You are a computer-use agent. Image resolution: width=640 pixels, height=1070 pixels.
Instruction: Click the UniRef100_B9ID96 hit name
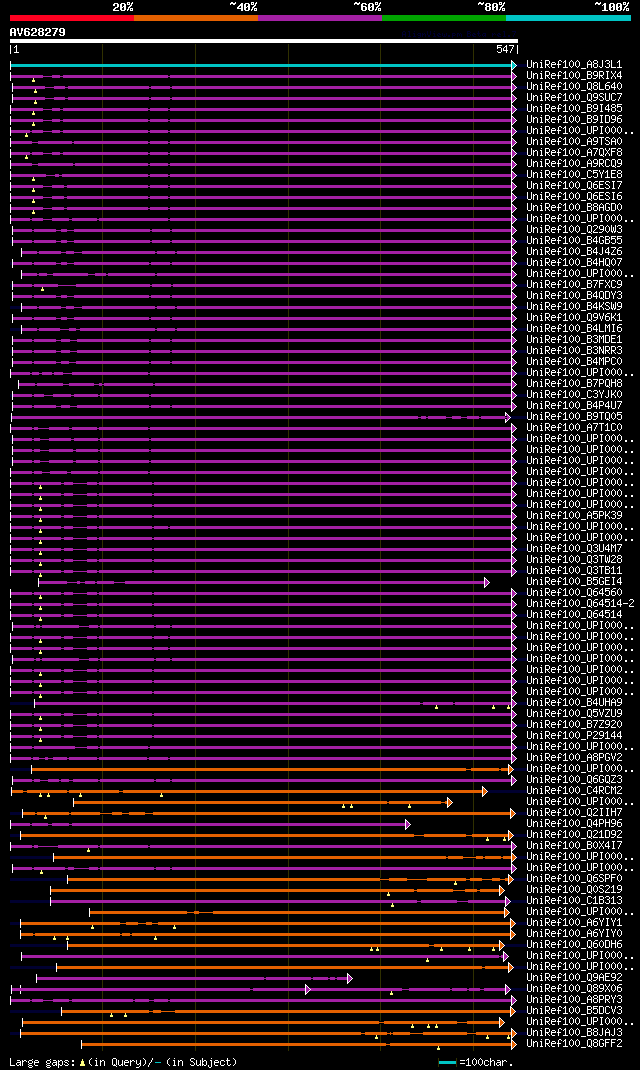point(574,119)
